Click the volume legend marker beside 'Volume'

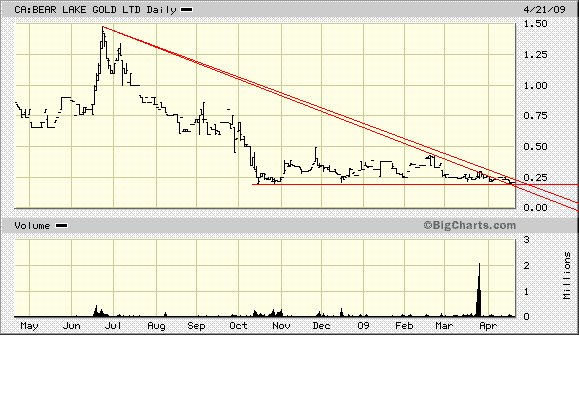pos(61,226)
